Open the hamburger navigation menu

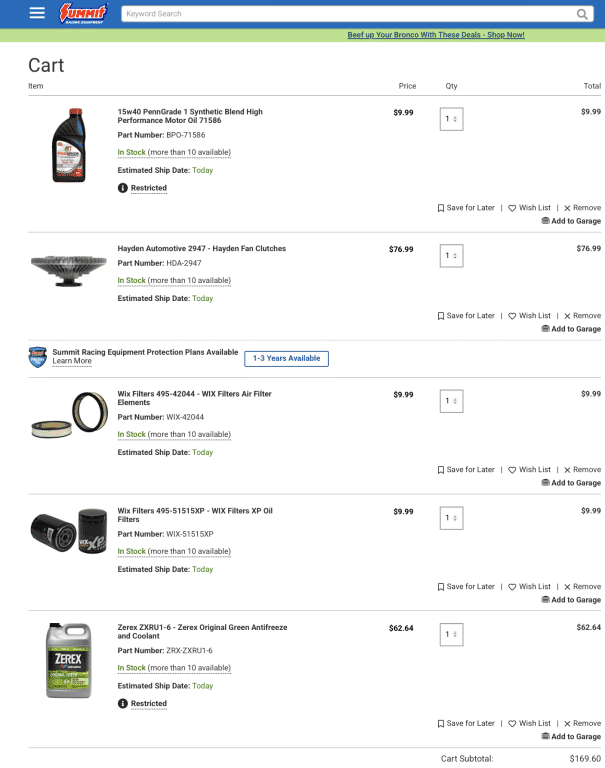37,13
